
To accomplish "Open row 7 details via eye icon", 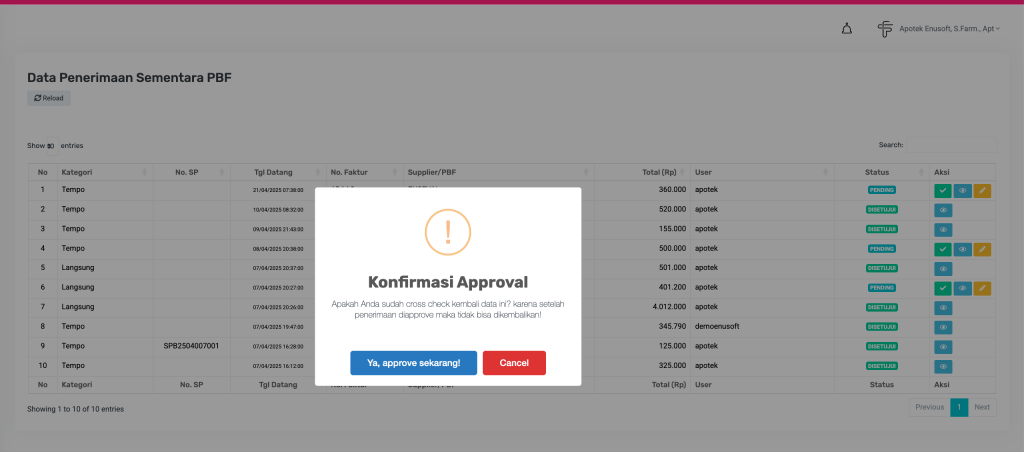I will (x=942, y=308).
